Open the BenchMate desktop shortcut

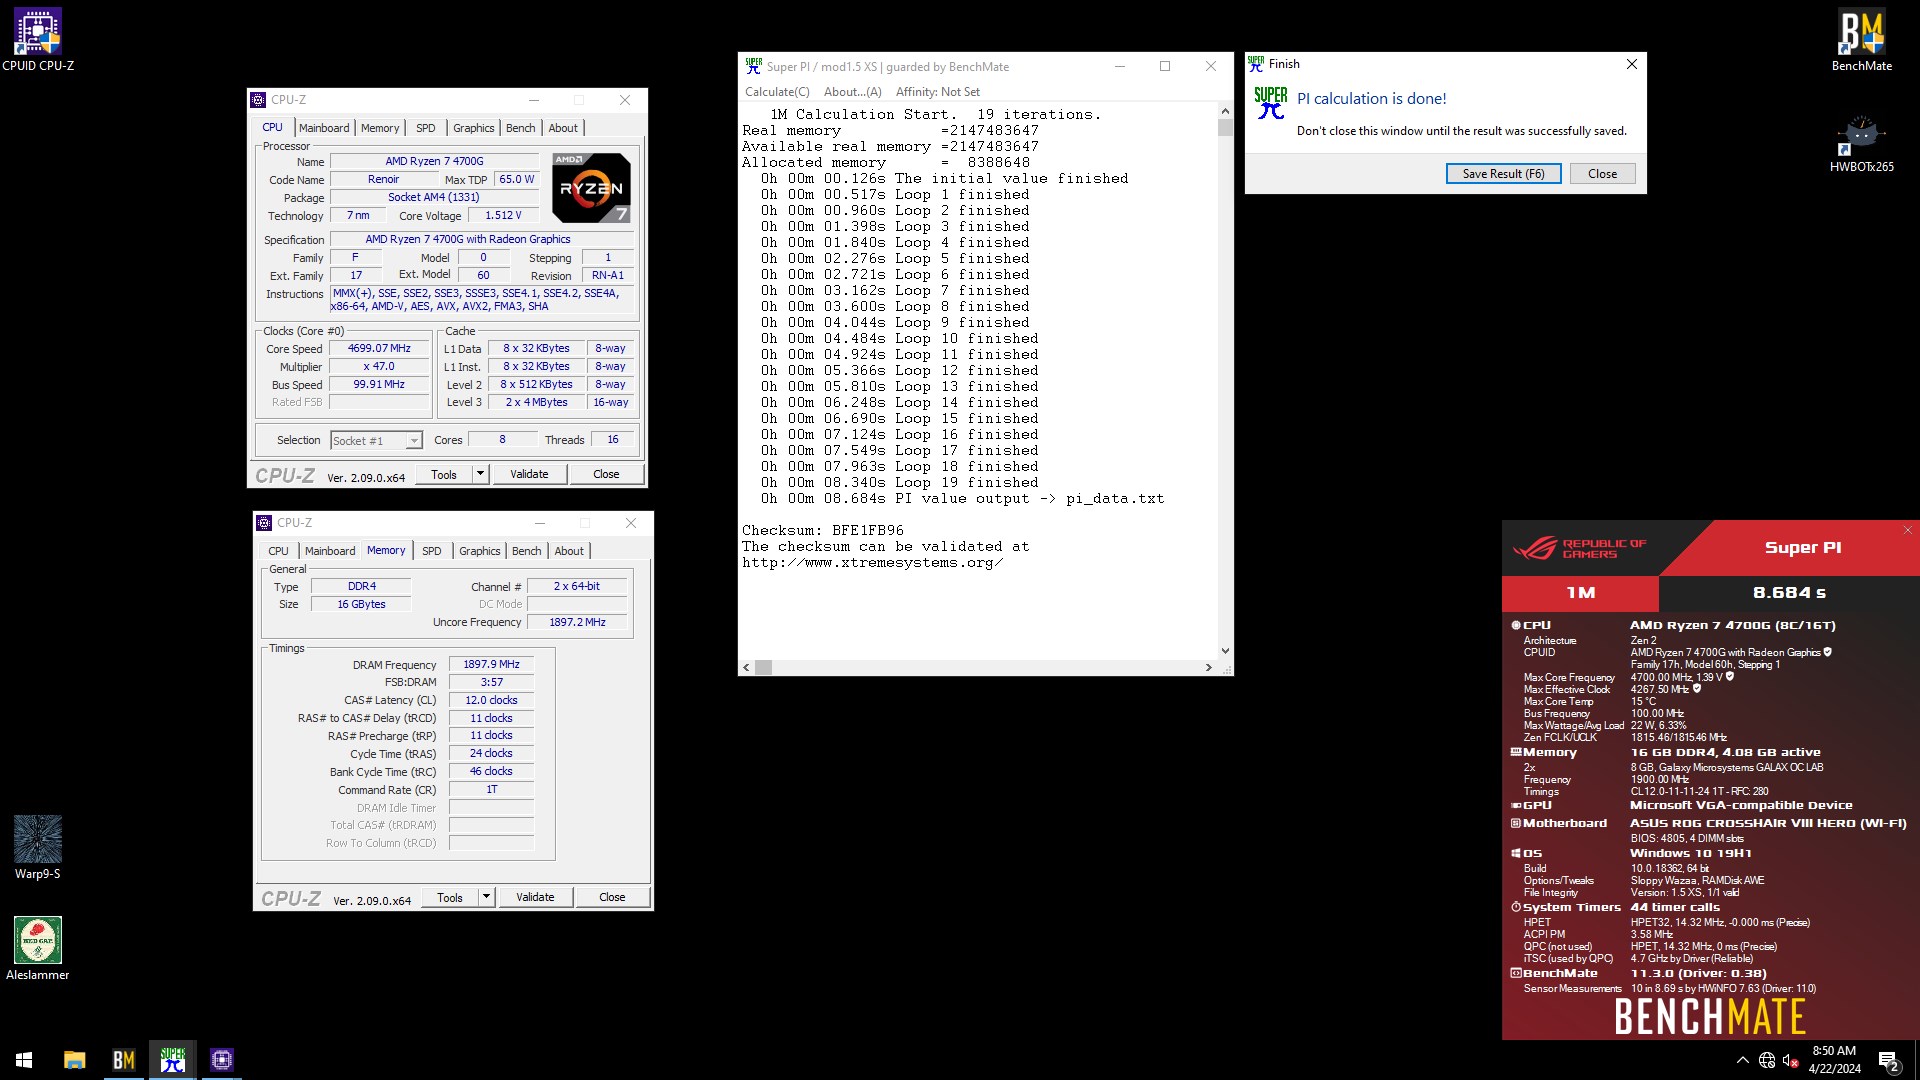pyautogui.click(x=1861, y=40)
